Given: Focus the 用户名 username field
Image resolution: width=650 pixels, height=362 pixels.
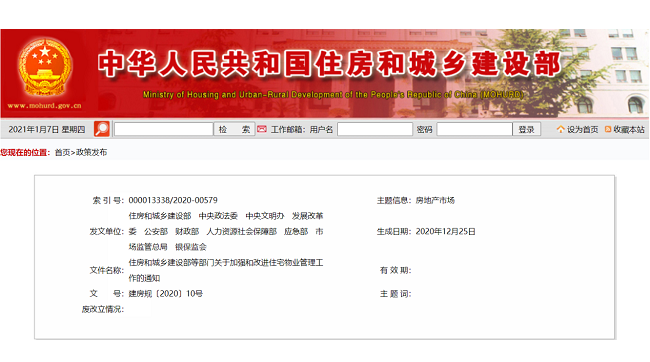Looking at the screenshot, I should pos(375,129).
